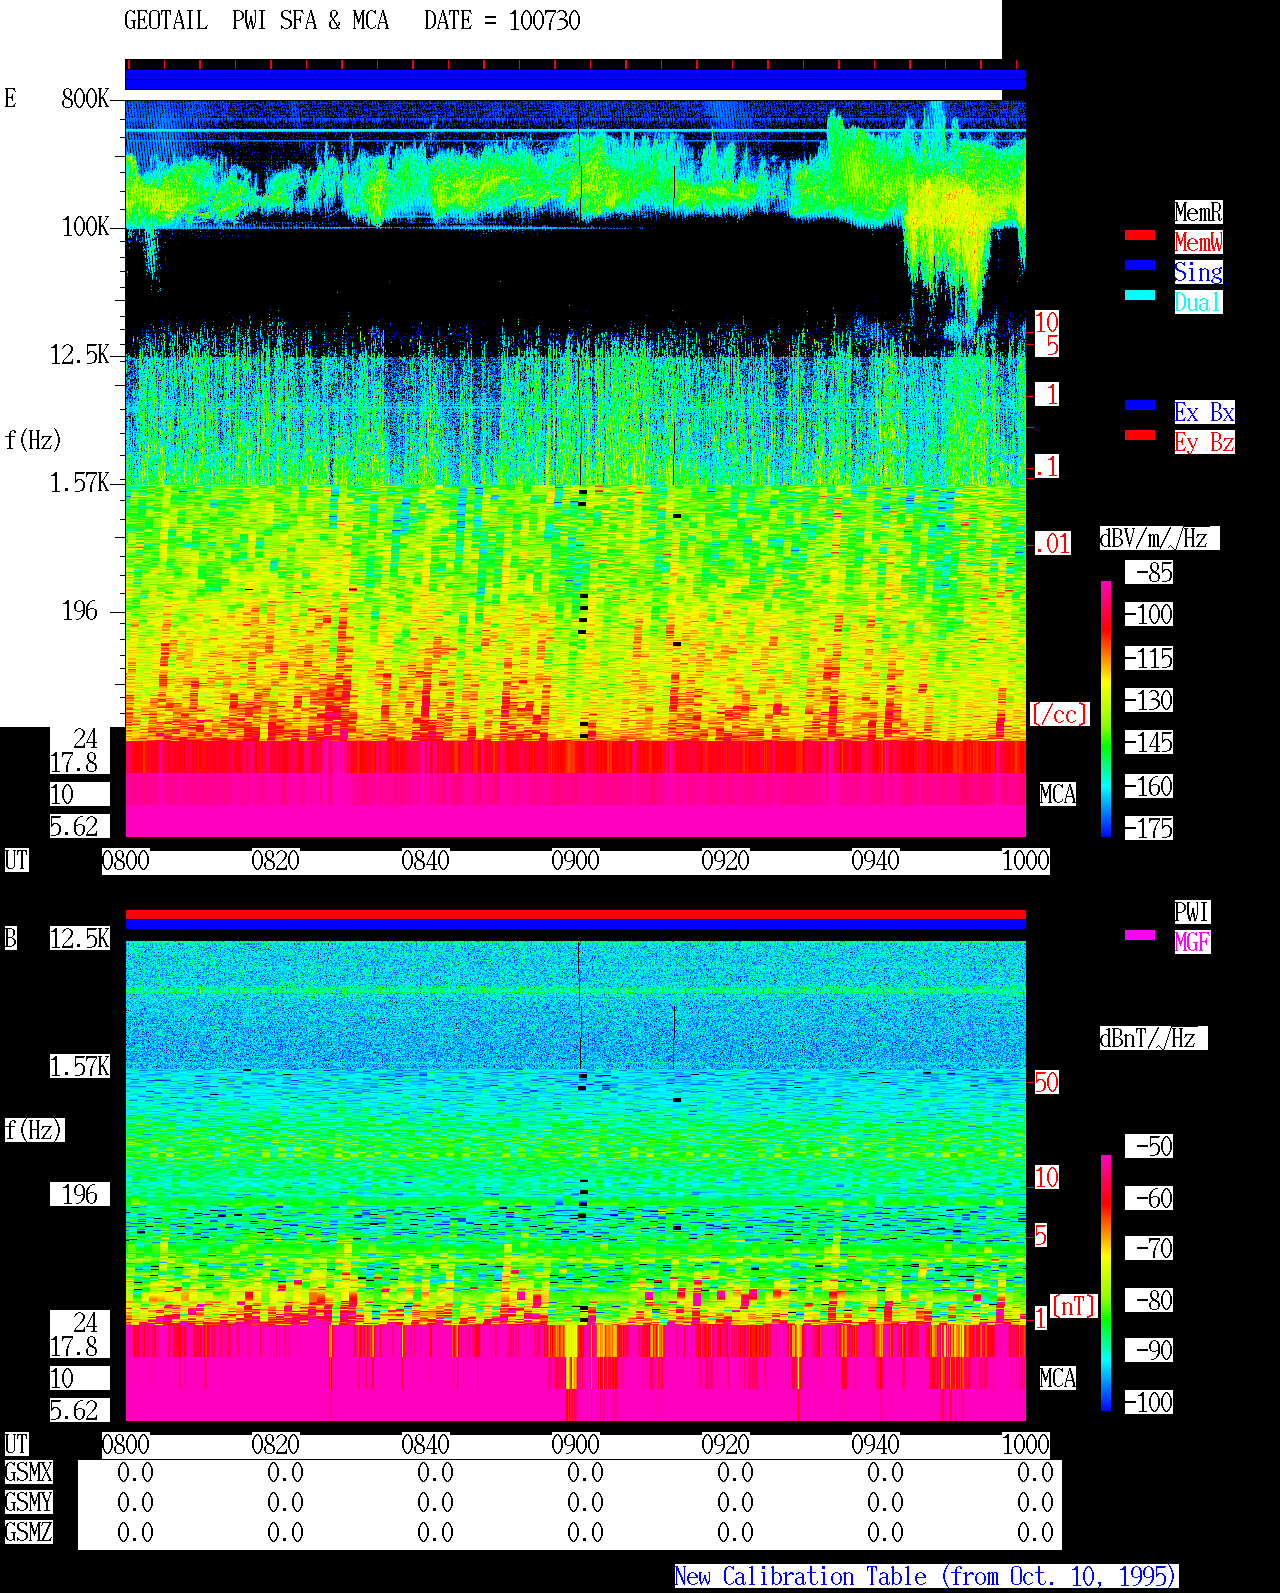This screenshot has height=1593, width=1280.
Task: Click the dBnT/√Hz unit label
Action: tap(1153, 1038)
